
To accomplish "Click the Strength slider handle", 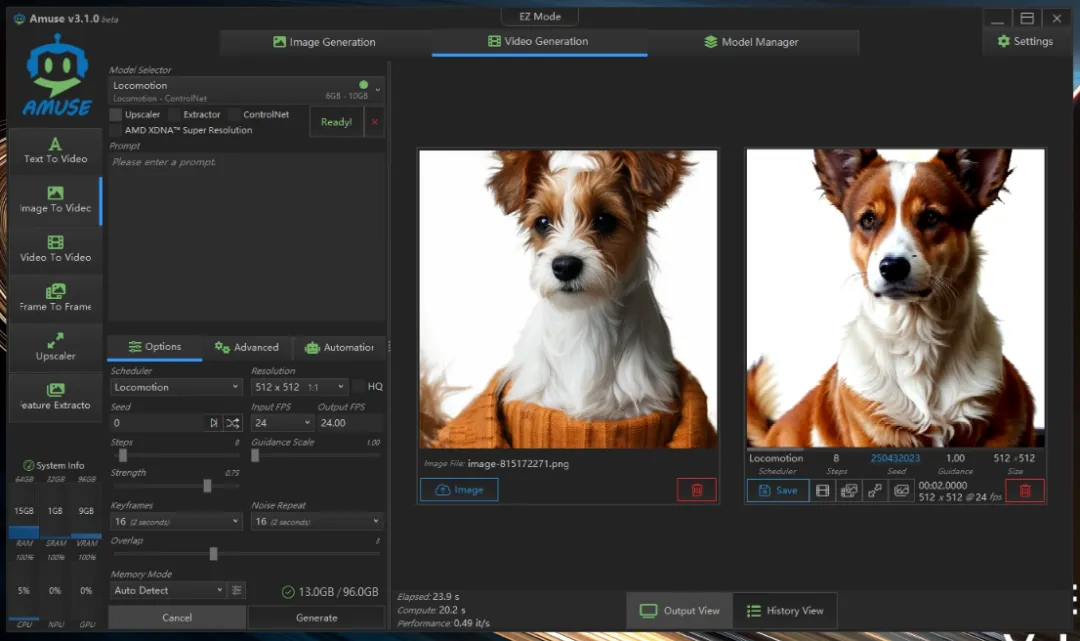I will coord(207,486).
